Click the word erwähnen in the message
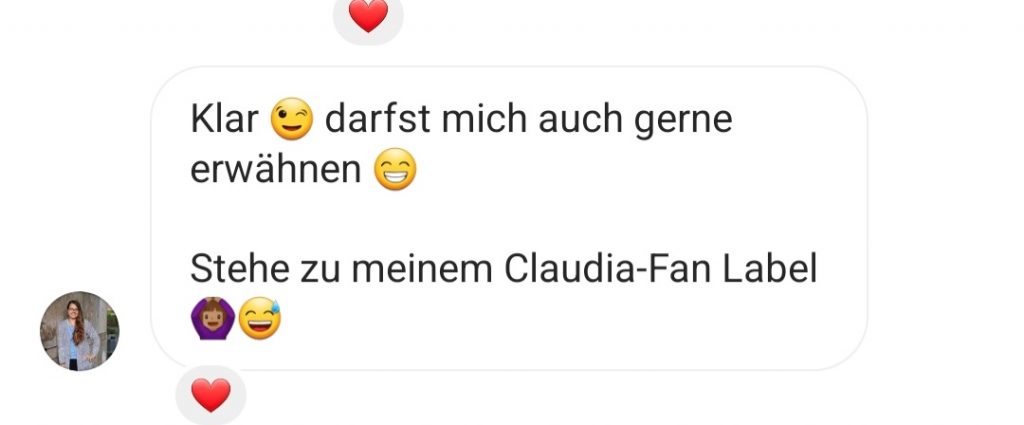 276,170
